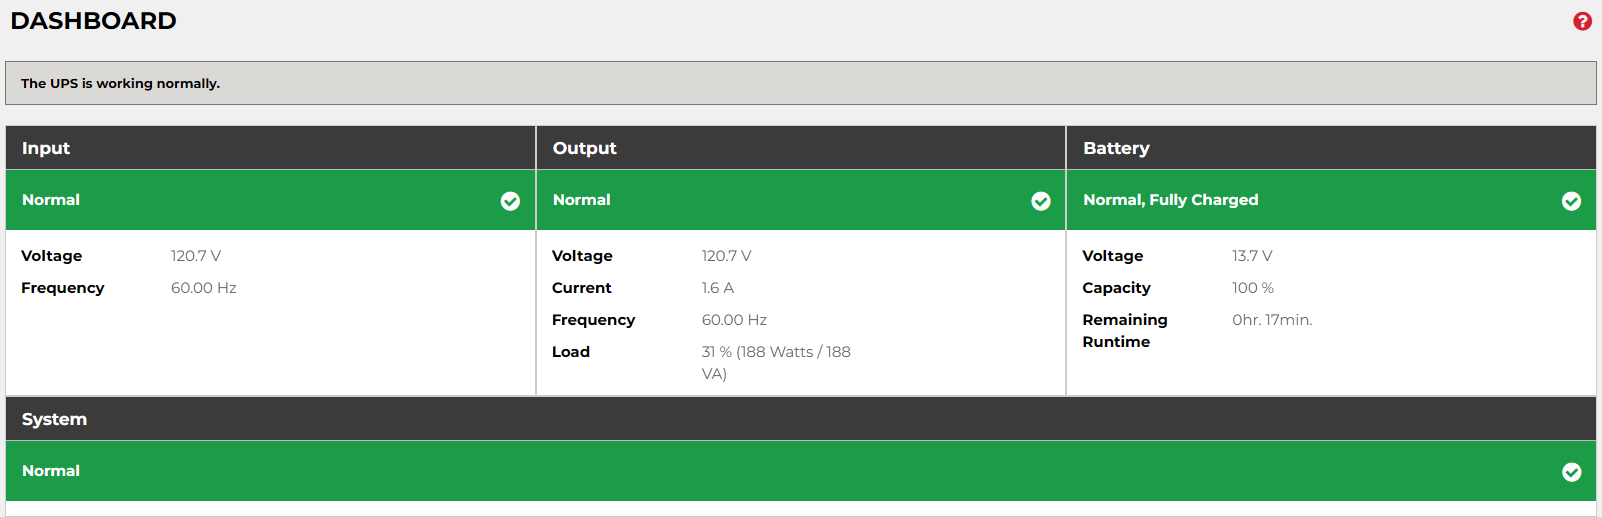Click the Input status checkmark icon

click(x=510, y=201)
